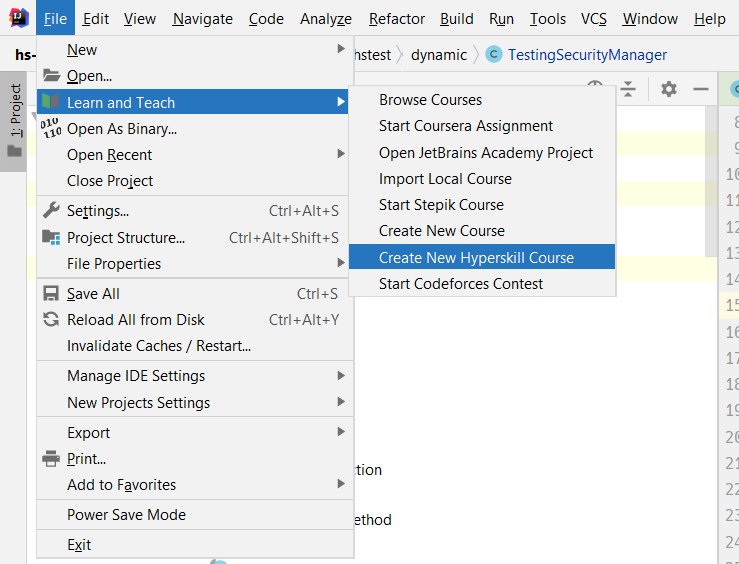Click line number 15 in the editor gutter
Image resolution: width=739 pixels, height=564 pixels.
(732, 304)
